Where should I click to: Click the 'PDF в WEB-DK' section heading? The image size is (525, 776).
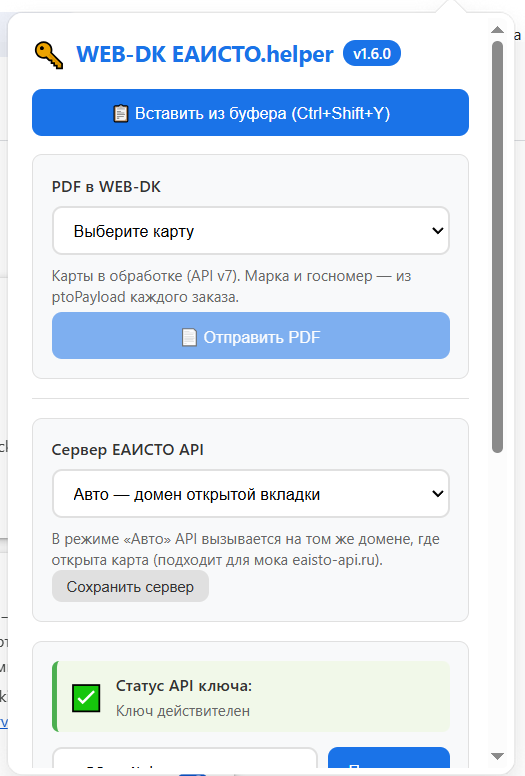click(x=106, y=187)
